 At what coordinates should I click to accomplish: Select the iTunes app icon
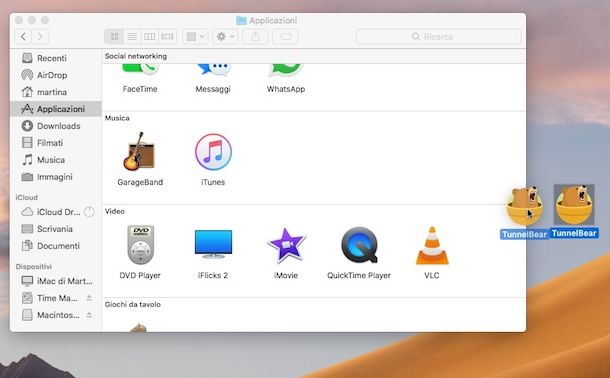pos(213,152)
